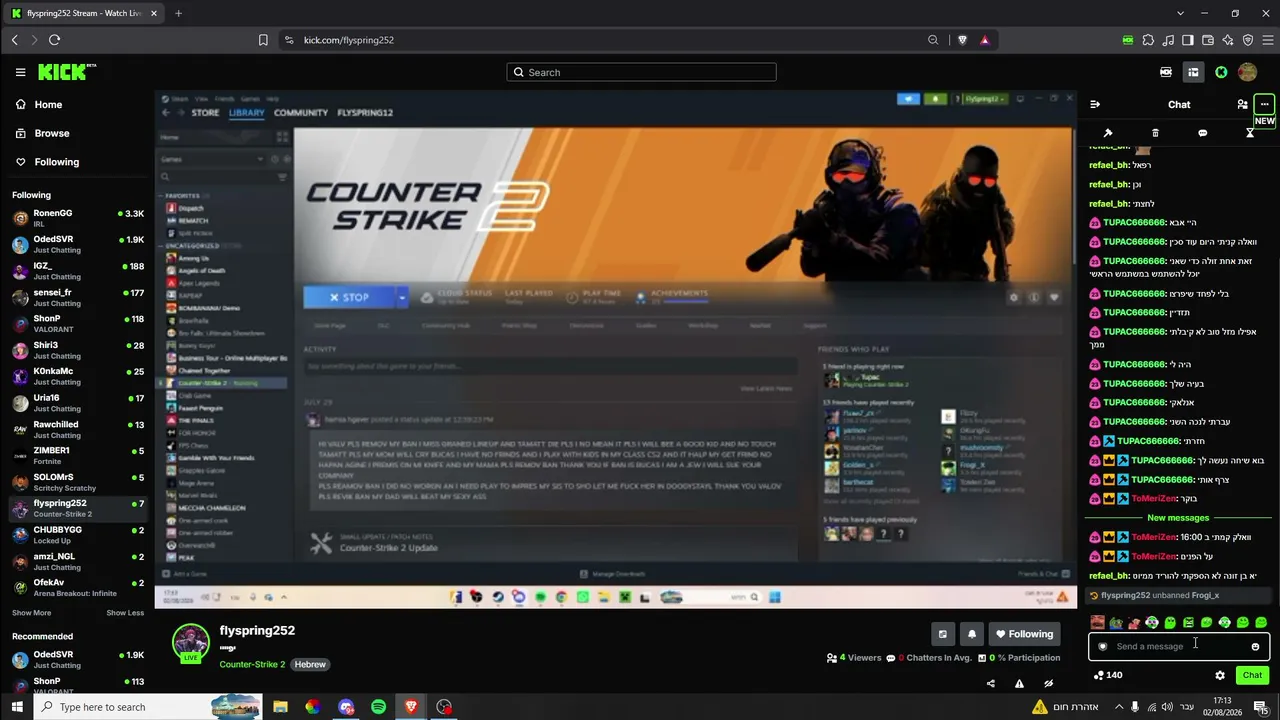1280x720 pixels.
Task: Open the chat more-options menu
Action: [1264, 104]
